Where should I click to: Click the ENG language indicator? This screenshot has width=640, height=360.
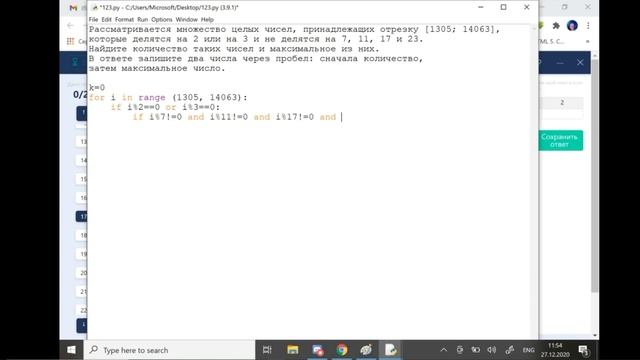tap(528, 350)
